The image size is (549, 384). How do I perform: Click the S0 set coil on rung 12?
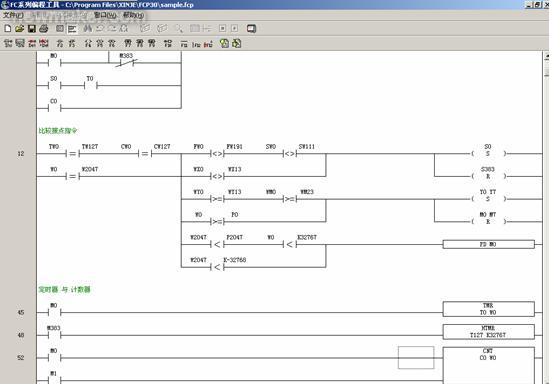[x=488, y=151]
